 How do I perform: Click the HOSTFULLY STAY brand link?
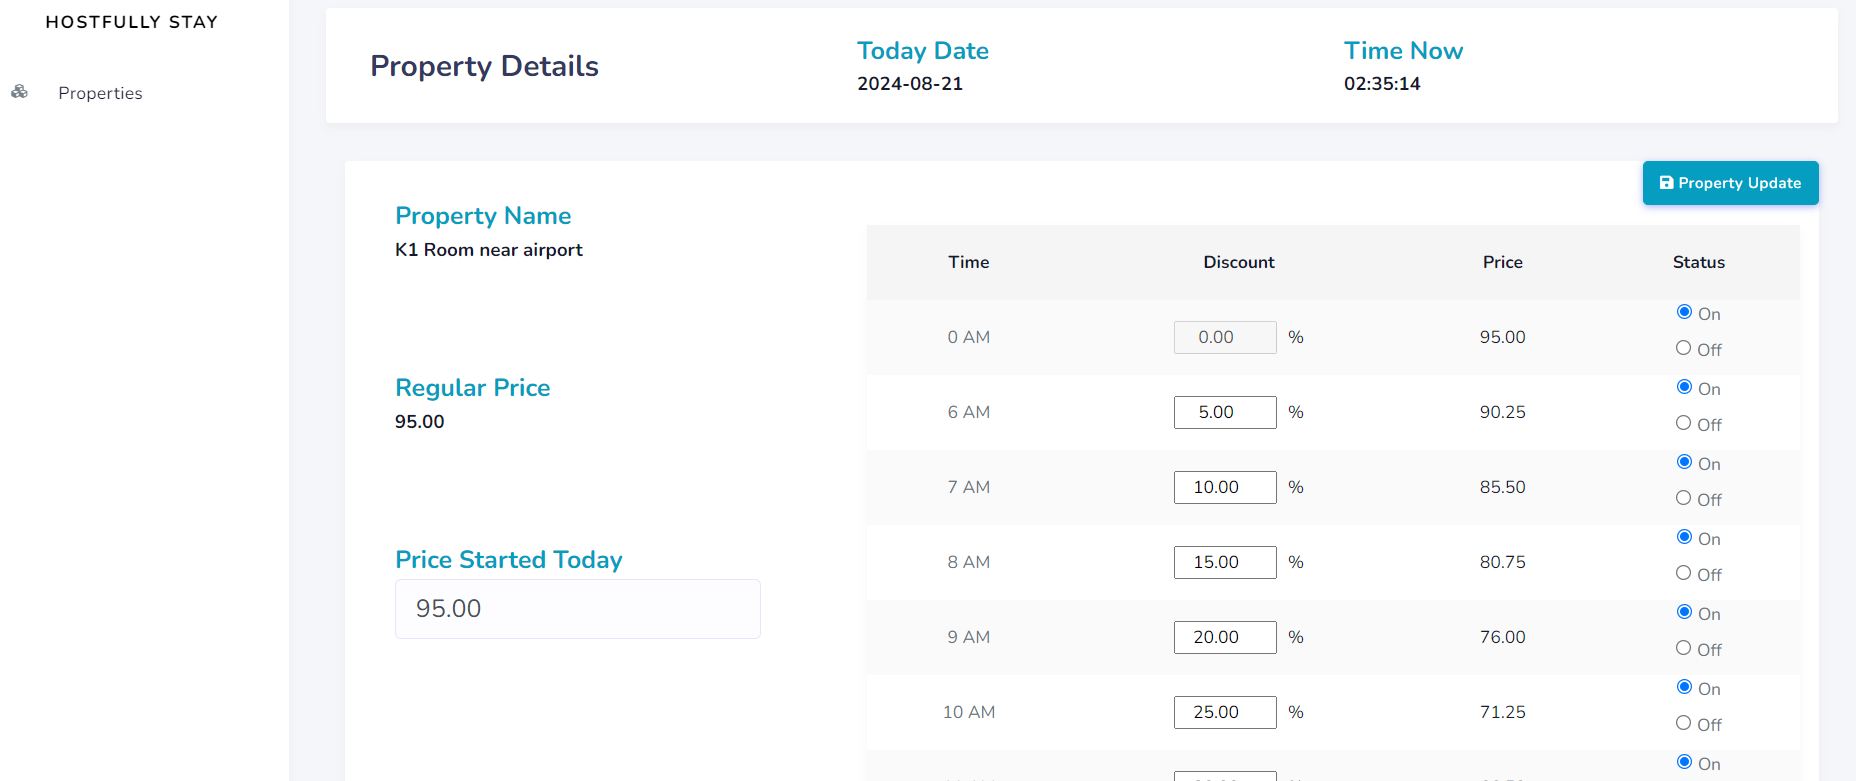click(x=131, y=22)
